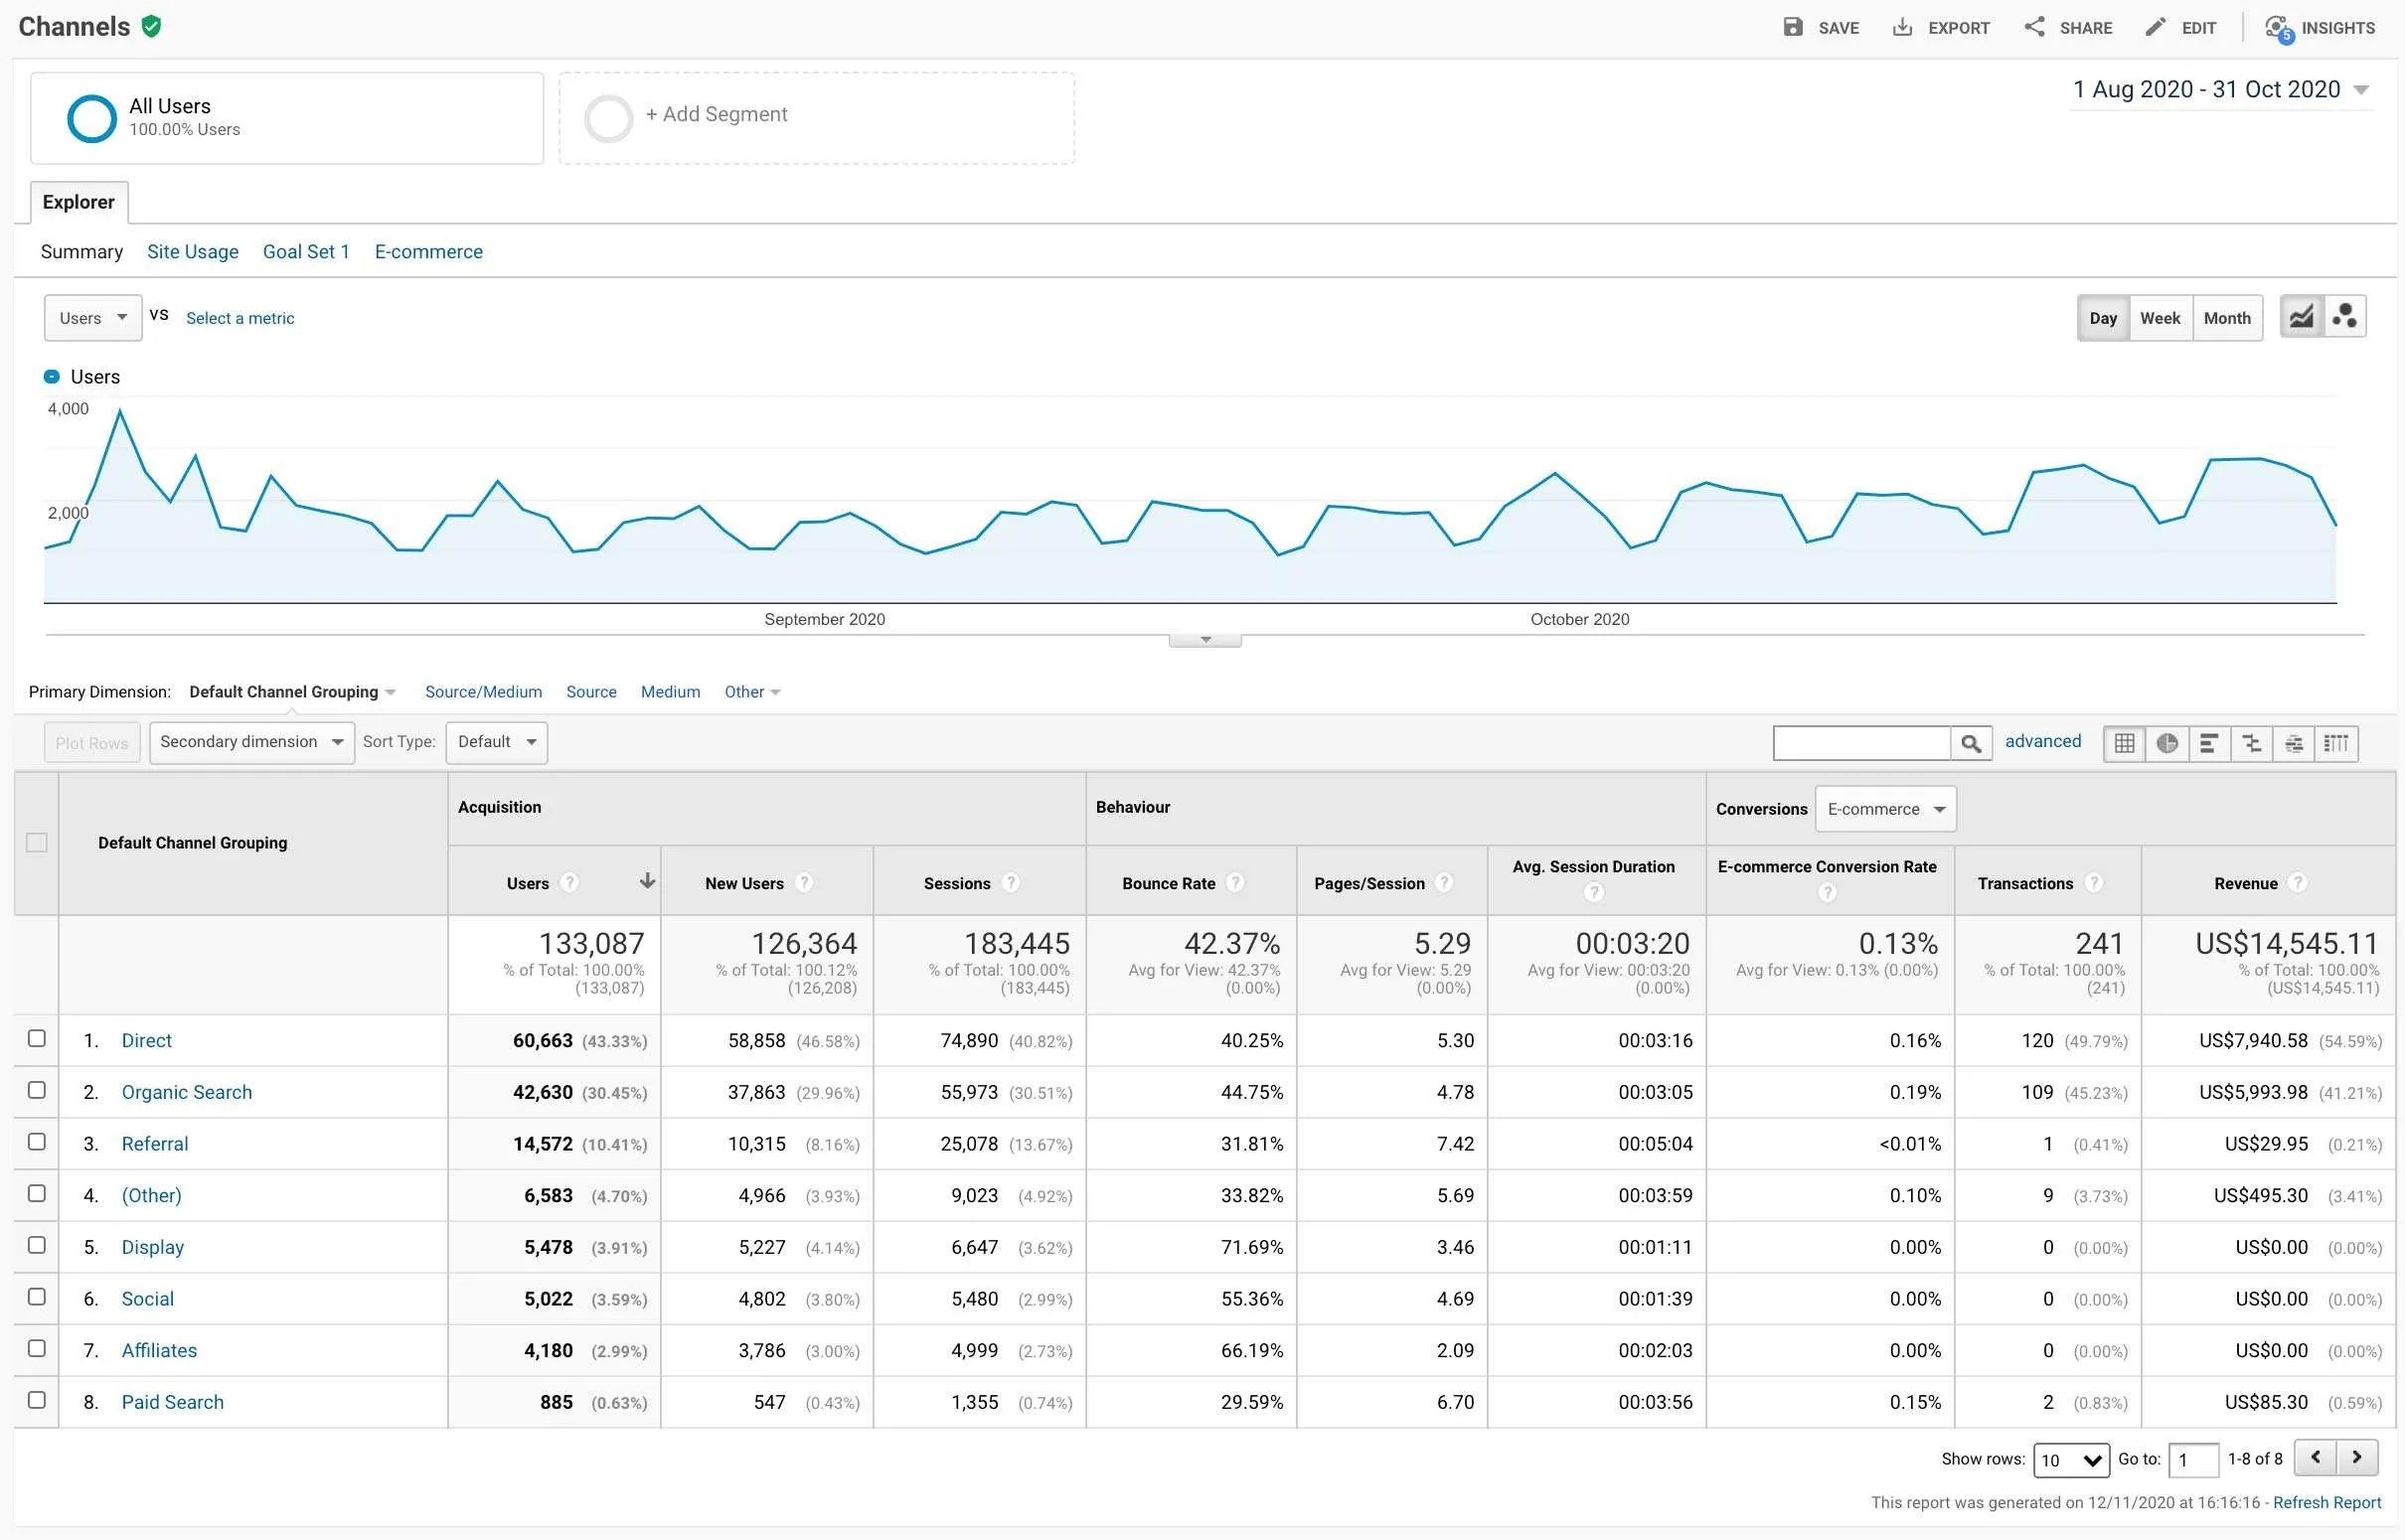Click the Save disk icon
Viewport: 2405px width, 1540px height.
pos(1792,27)
